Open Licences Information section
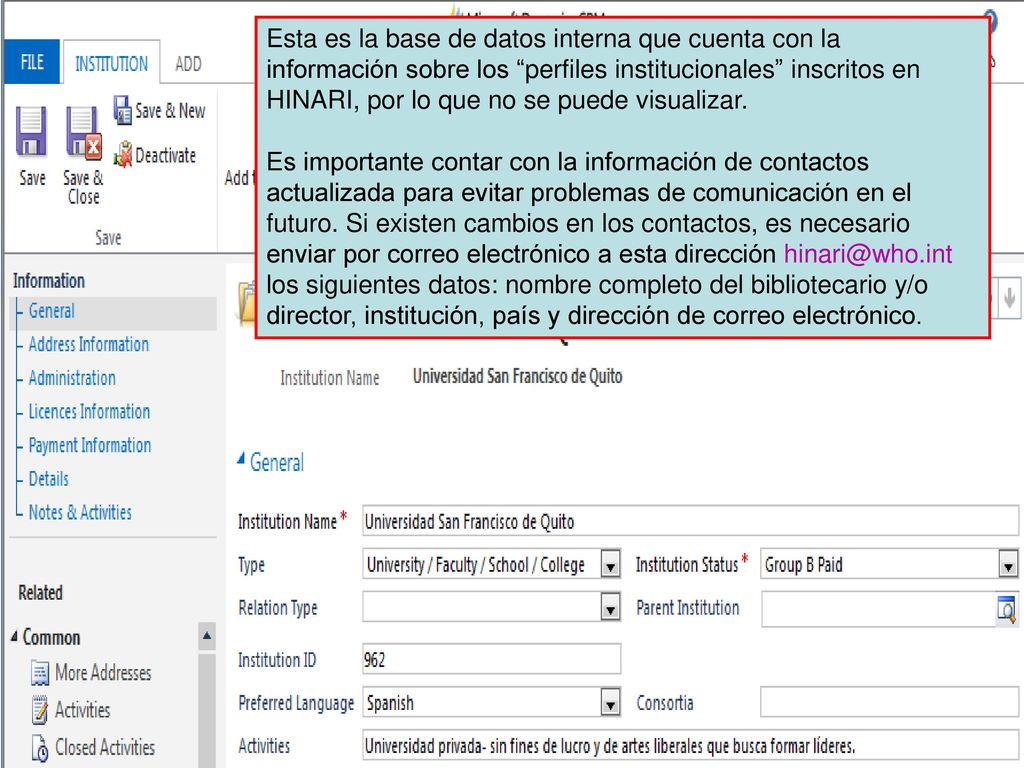Viewport: 1024px width, 768px height. 89,411
